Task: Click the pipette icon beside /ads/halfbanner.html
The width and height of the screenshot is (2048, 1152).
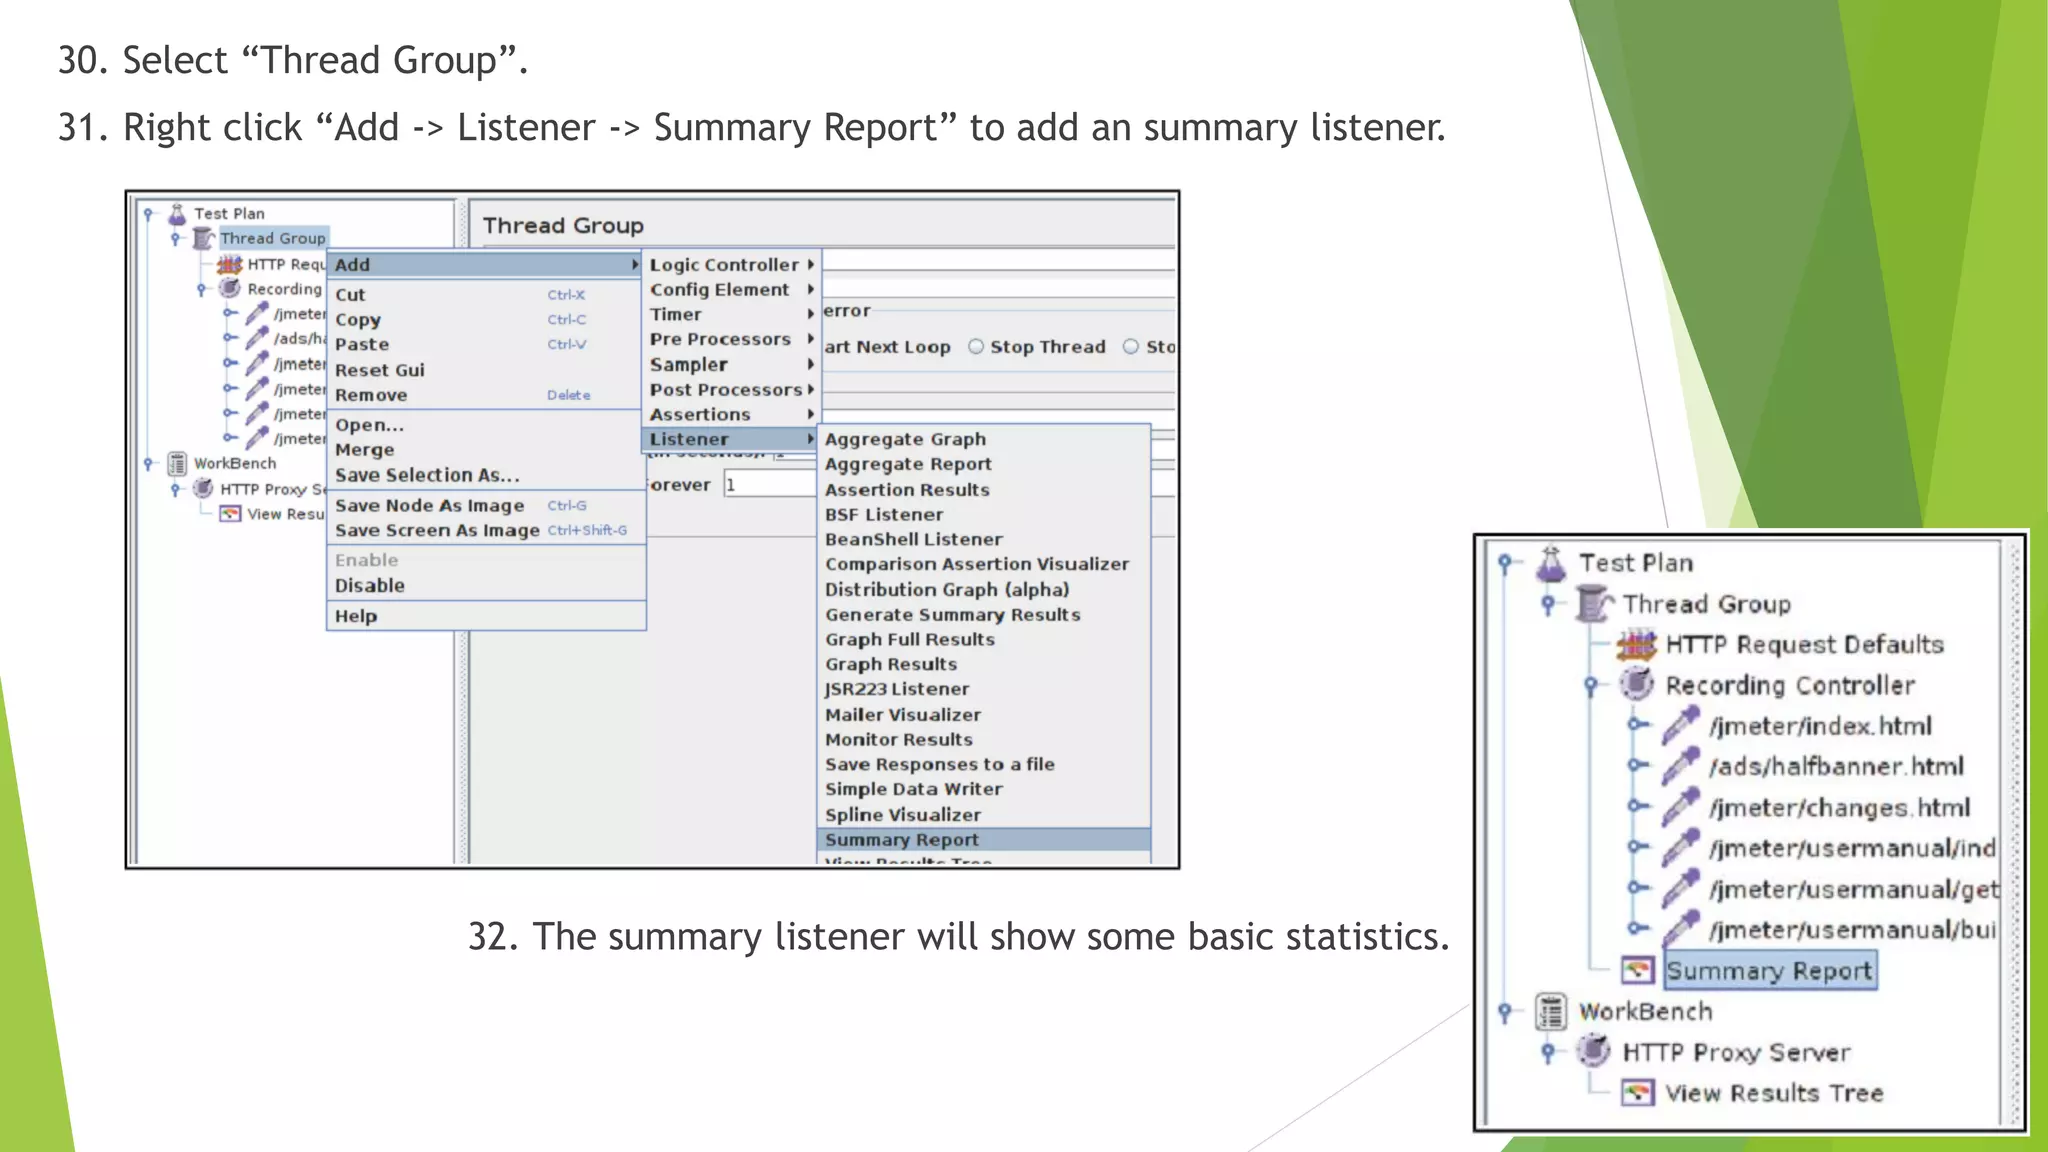Action: point(1681,767)
